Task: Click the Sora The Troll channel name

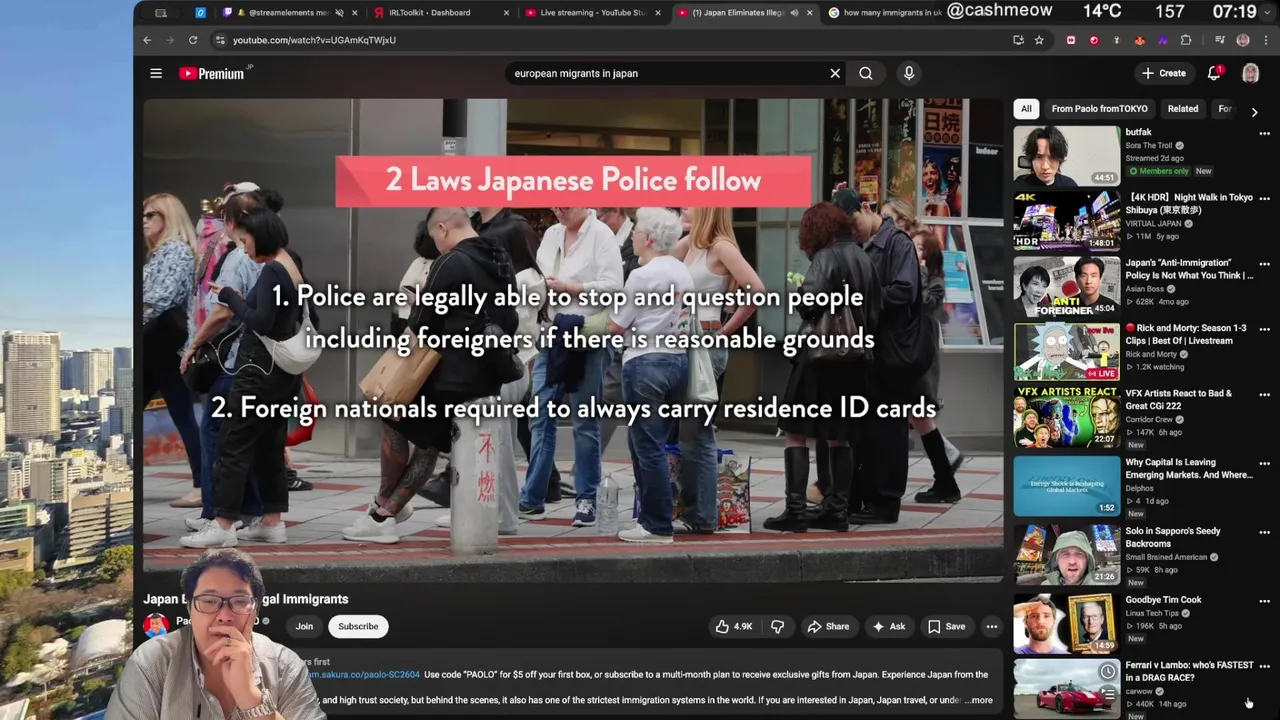Action: click(x=1149, y=146)
